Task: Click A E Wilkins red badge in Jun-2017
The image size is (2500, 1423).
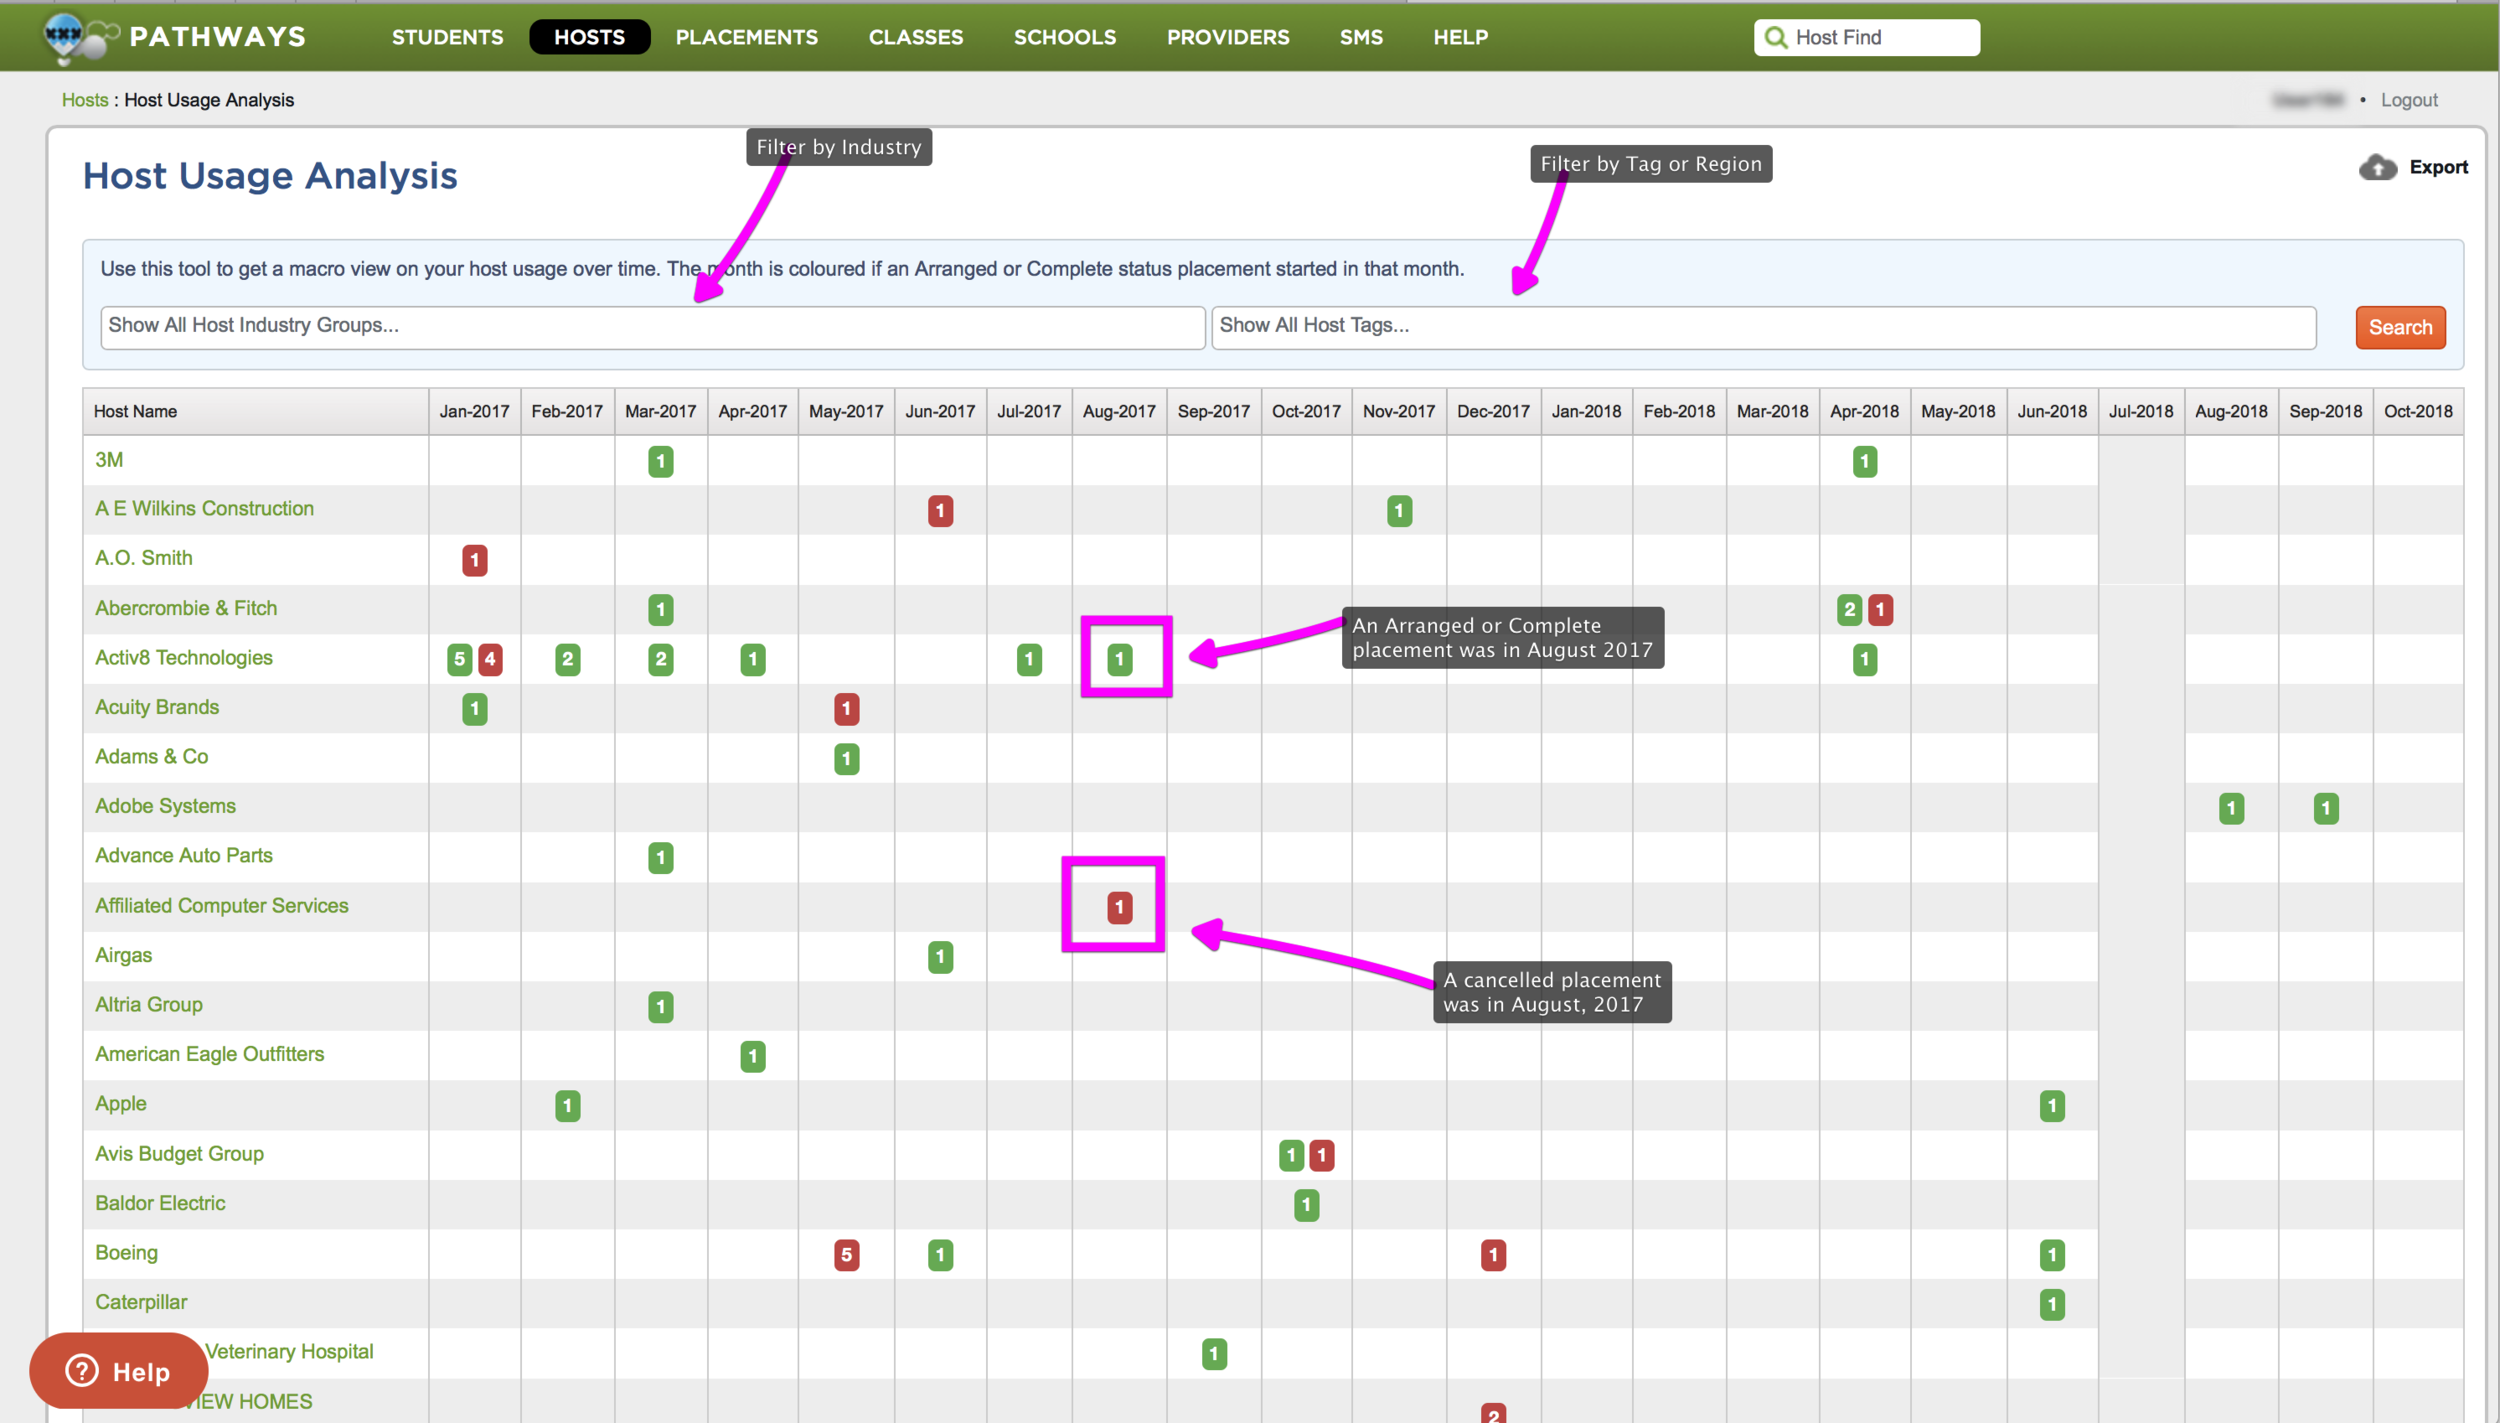Action: pos(940,511)
